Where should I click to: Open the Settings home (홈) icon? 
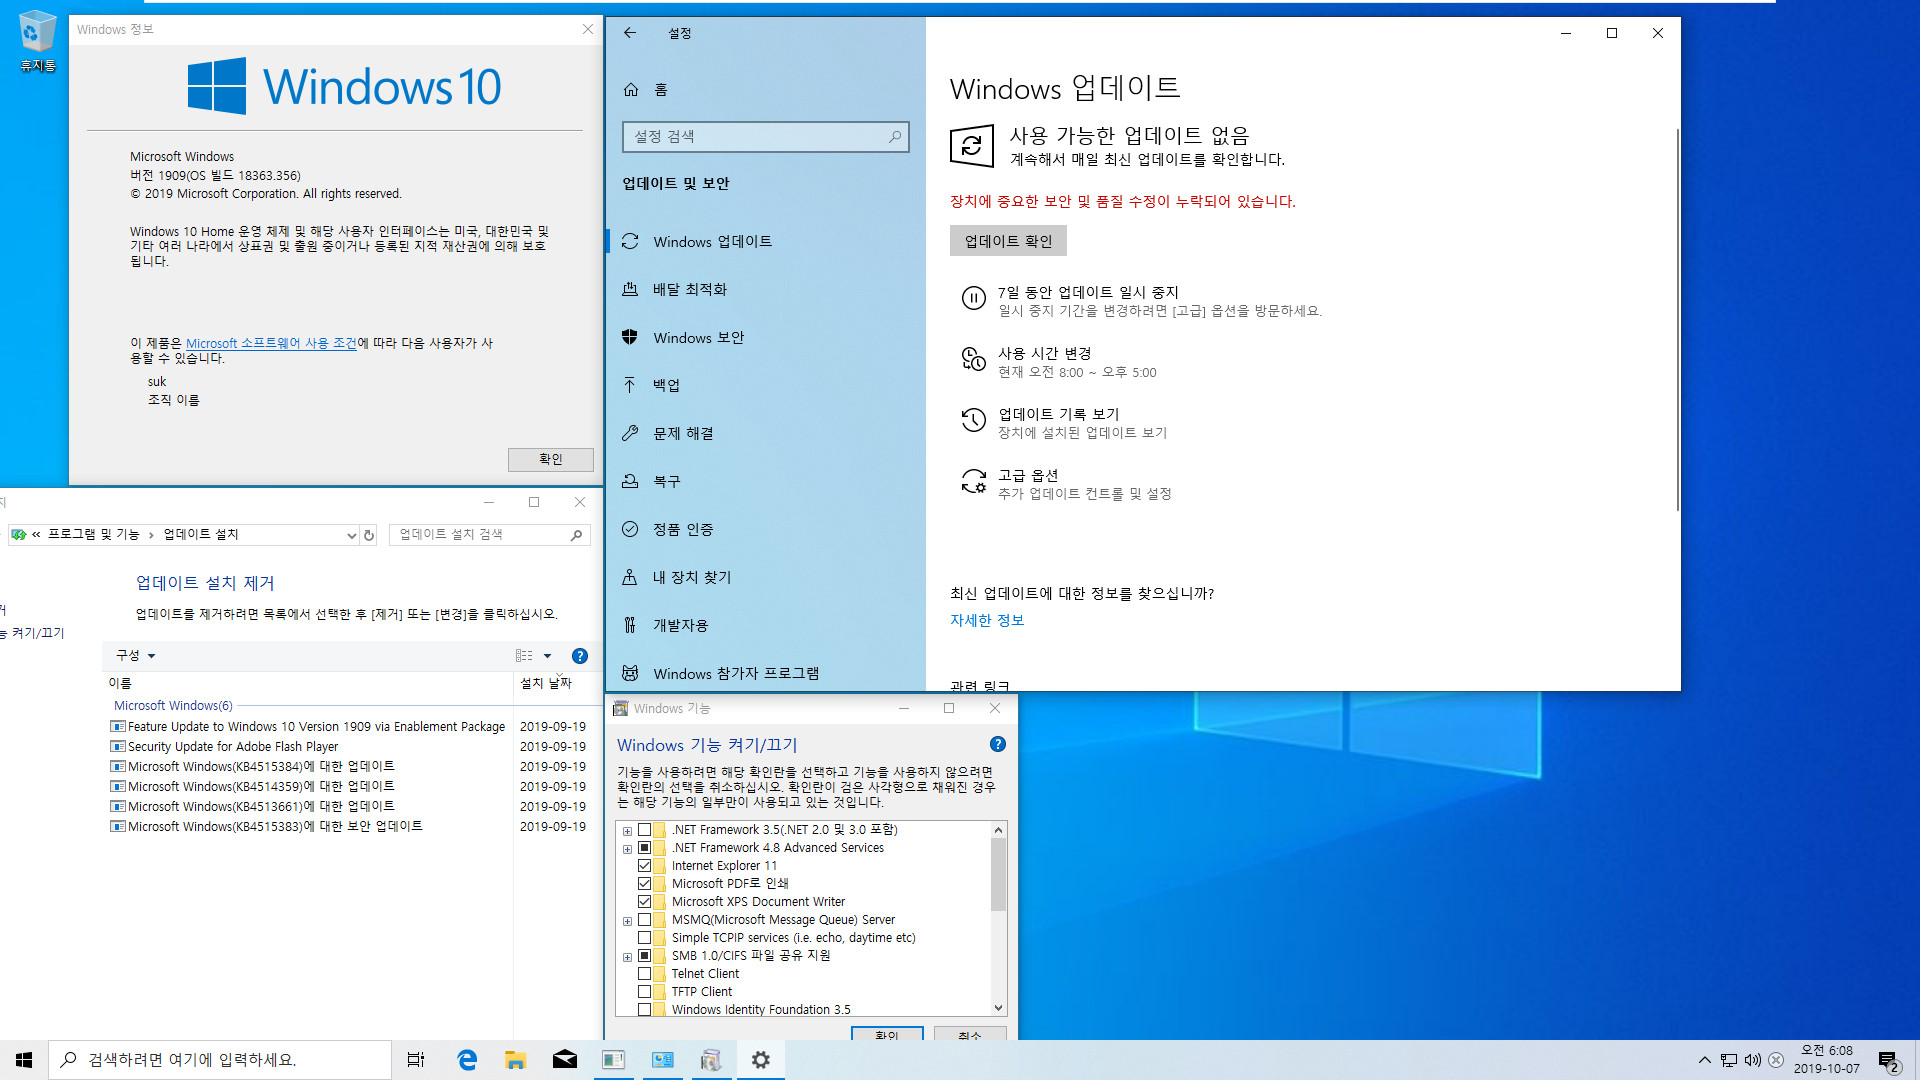tap(631, 89)
